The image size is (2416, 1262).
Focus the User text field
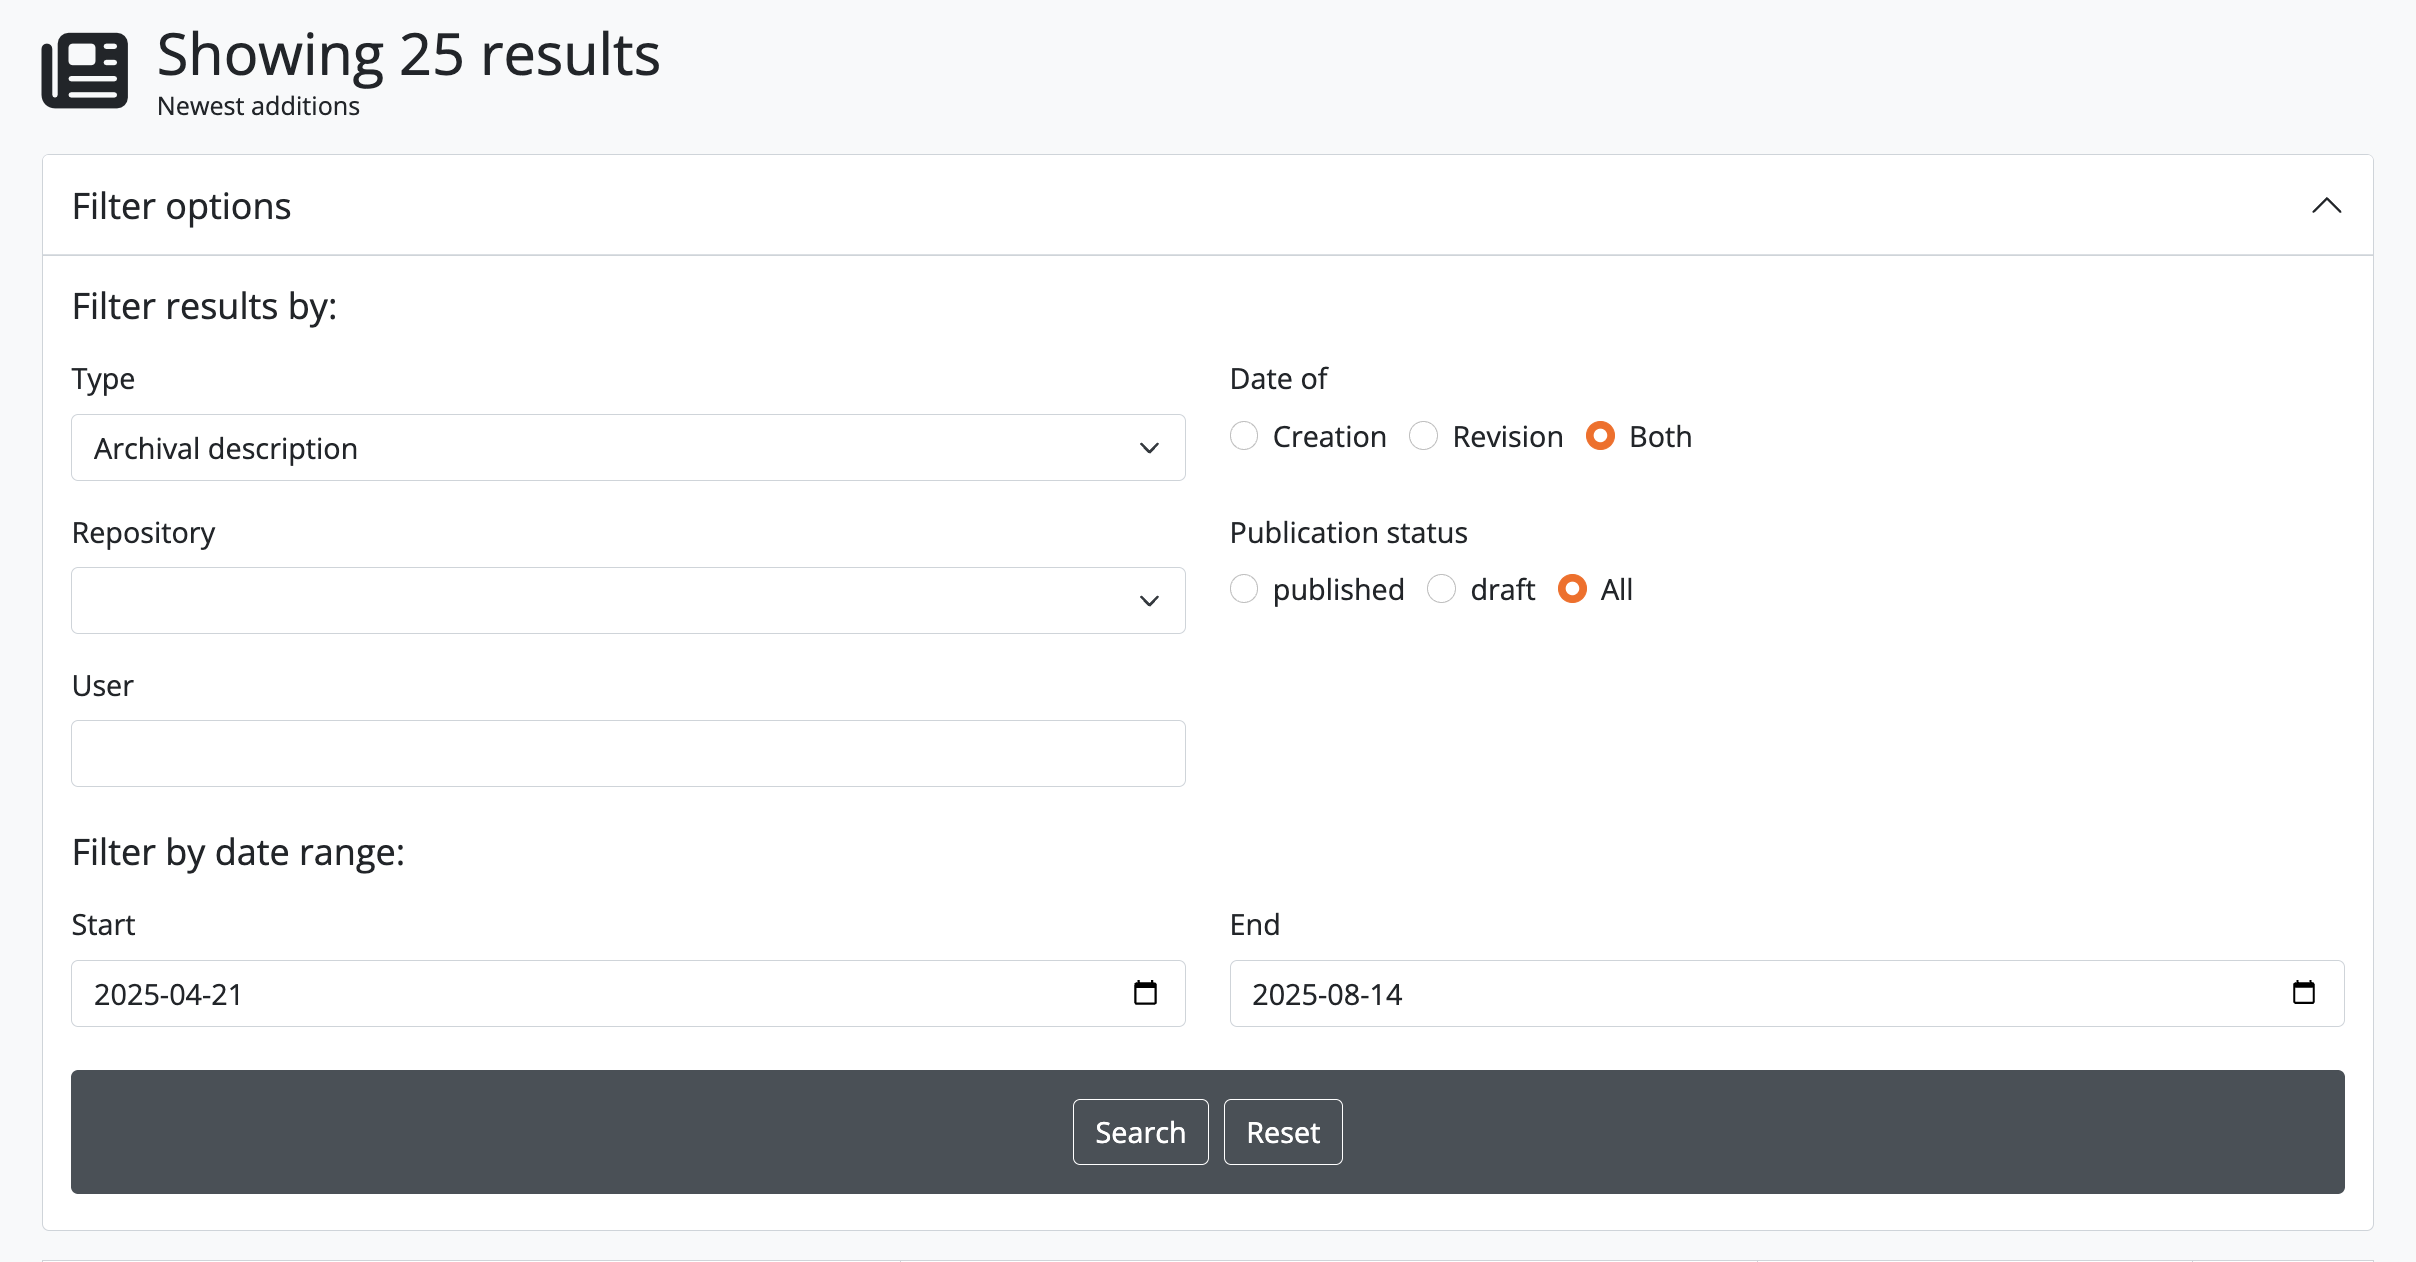628,754
